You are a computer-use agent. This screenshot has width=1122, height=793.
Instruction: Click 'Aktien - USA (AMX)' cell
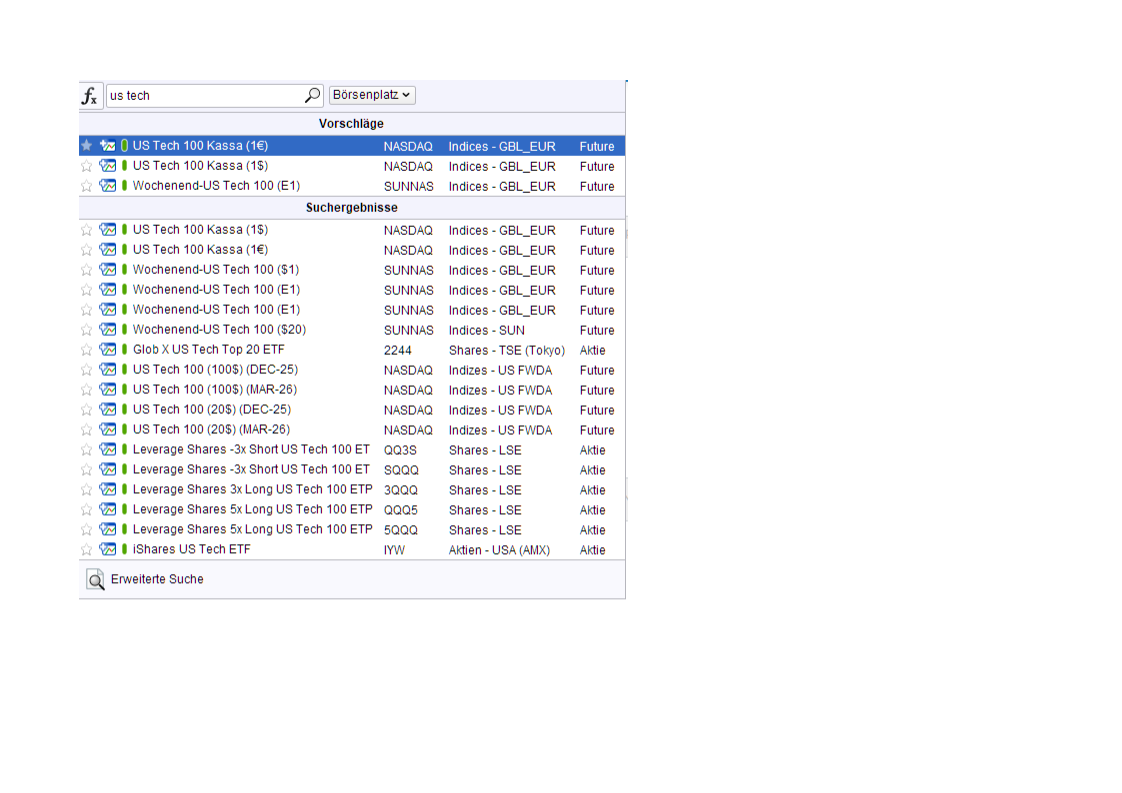click(x=499, y=550)
